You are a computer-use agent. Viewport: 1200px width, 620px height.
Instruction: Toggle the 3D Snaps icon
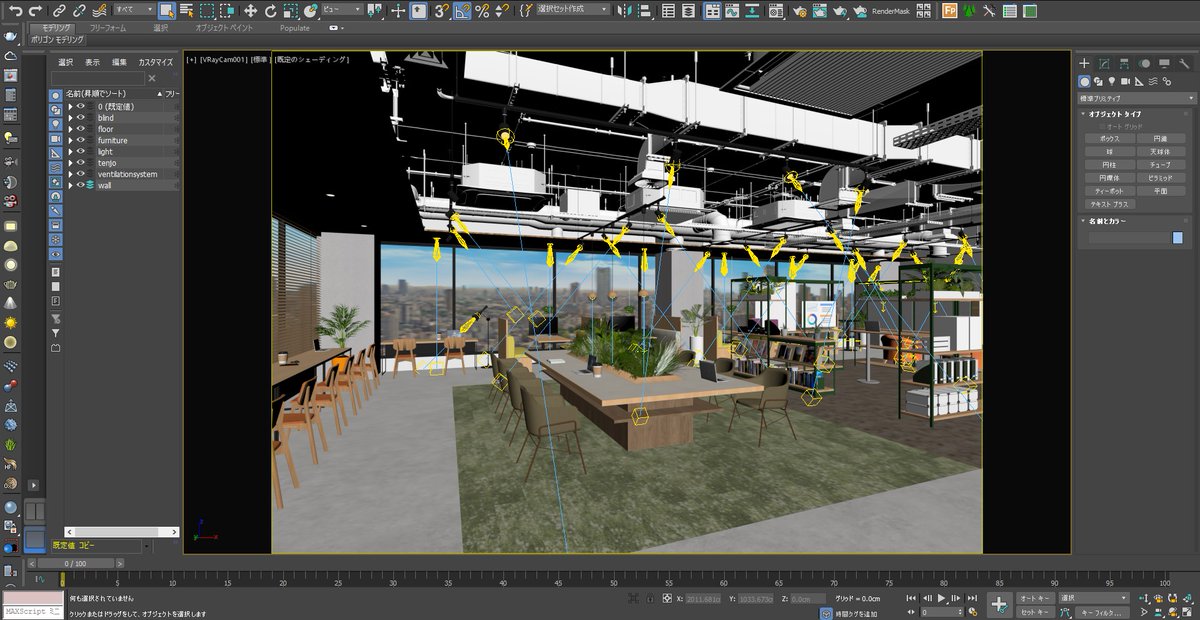point(441,11)
